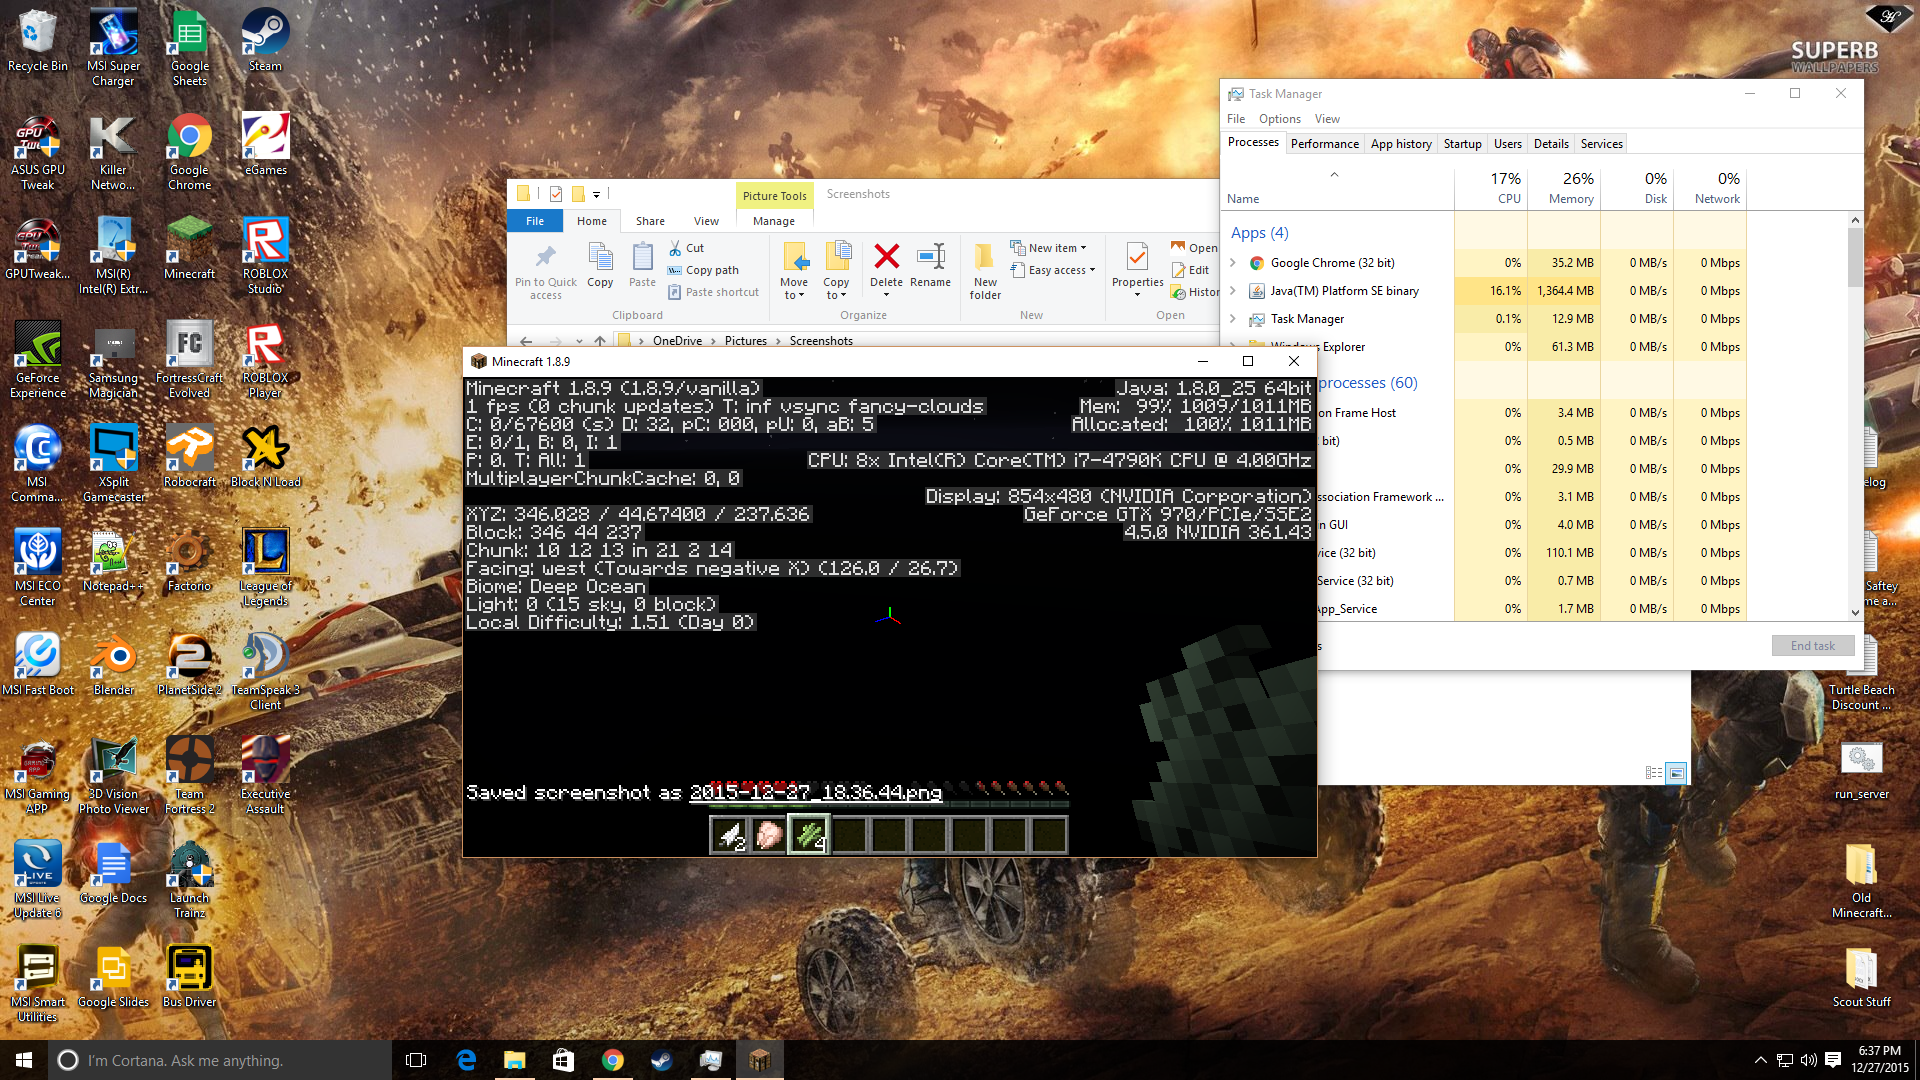This screenshot has height=1080, width=1920.
Task: Select the Blender desktop icon
Action: [x=113, y=656]
